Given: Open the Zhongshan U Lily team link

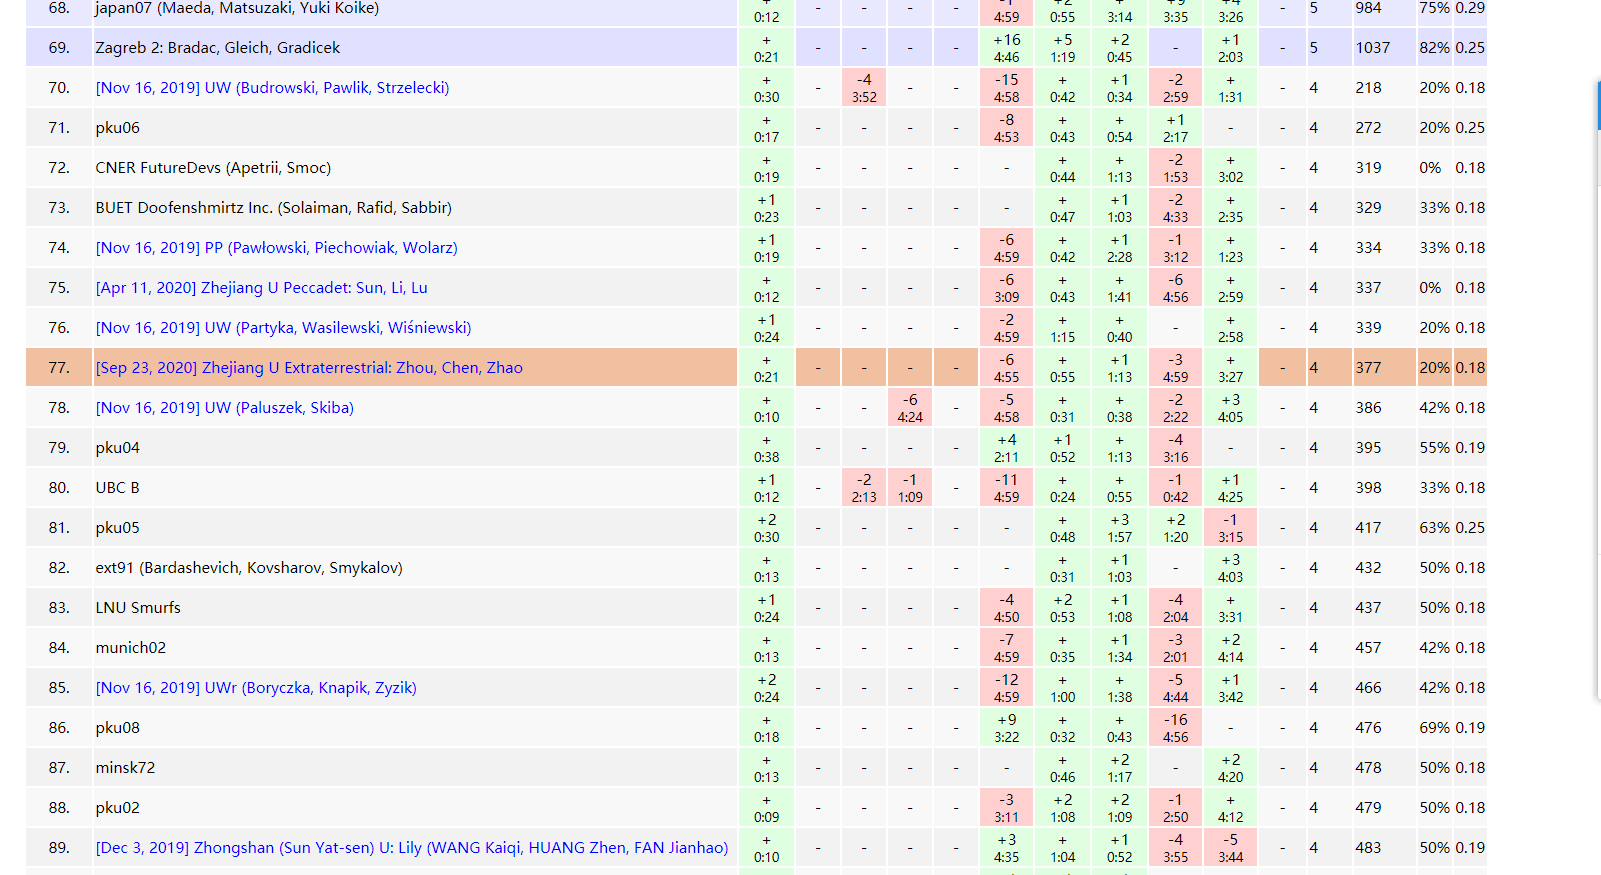Looking at the screenshot, I should coord(411,848).
